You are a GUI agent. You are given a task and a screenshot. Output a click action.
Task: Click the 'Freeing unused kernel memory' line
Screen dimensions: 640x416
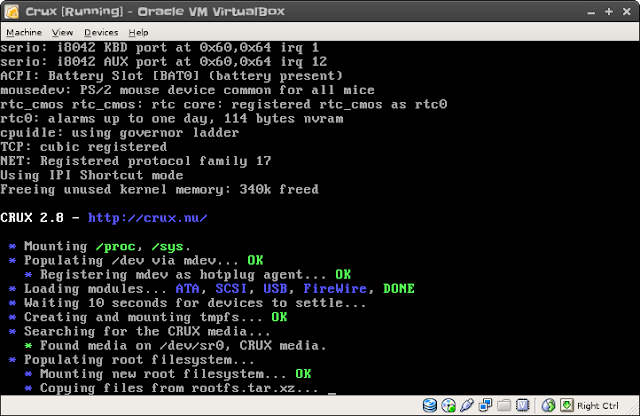[x=159, y=189]
